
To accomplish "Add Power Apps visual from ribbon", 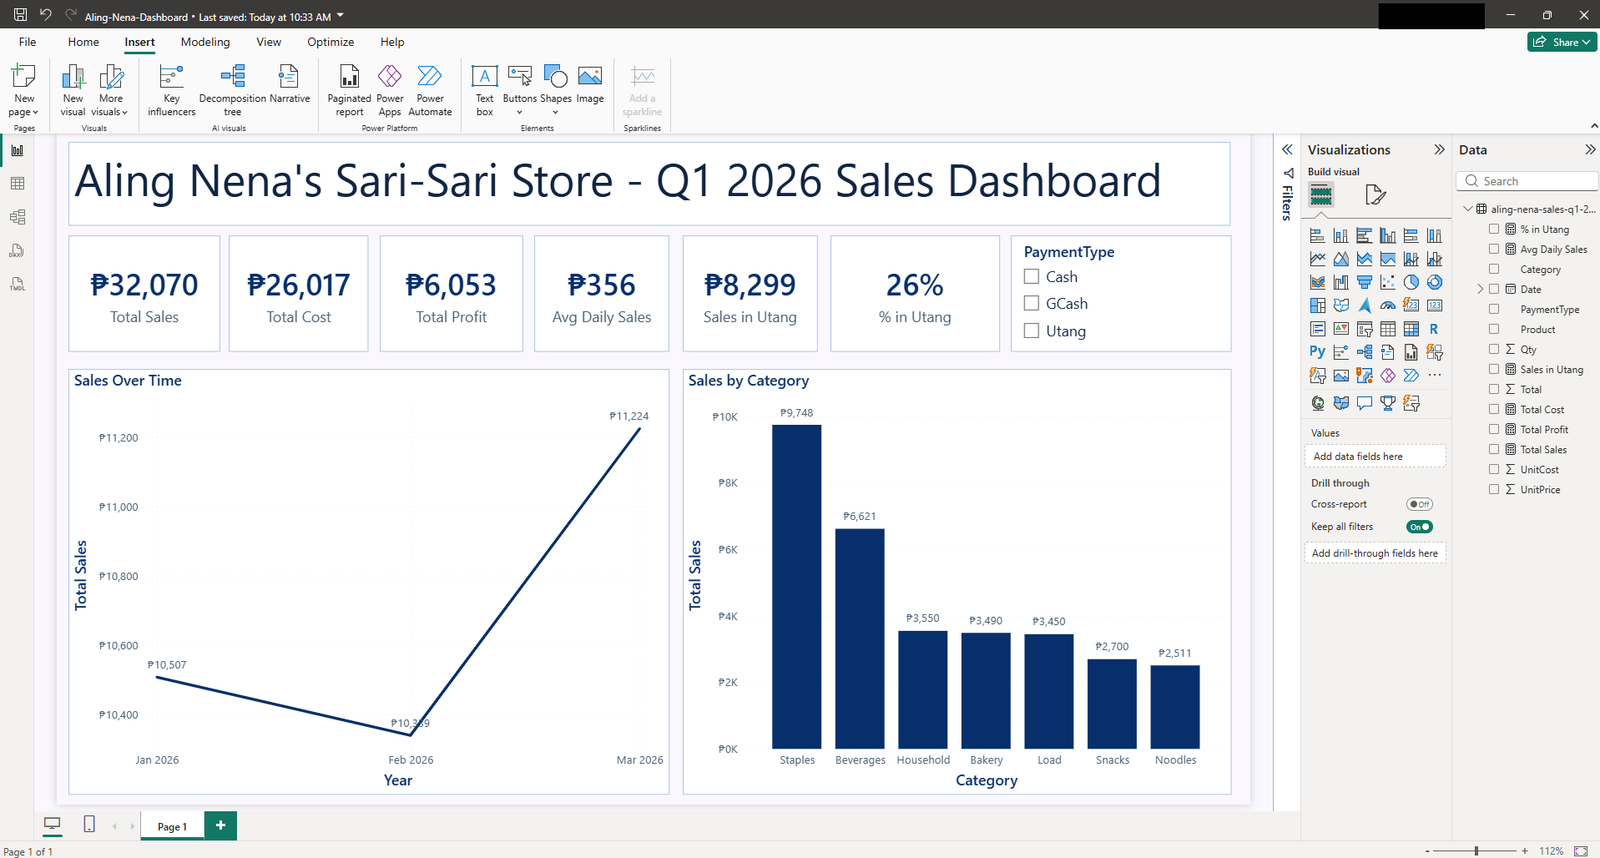I will 390,91.
